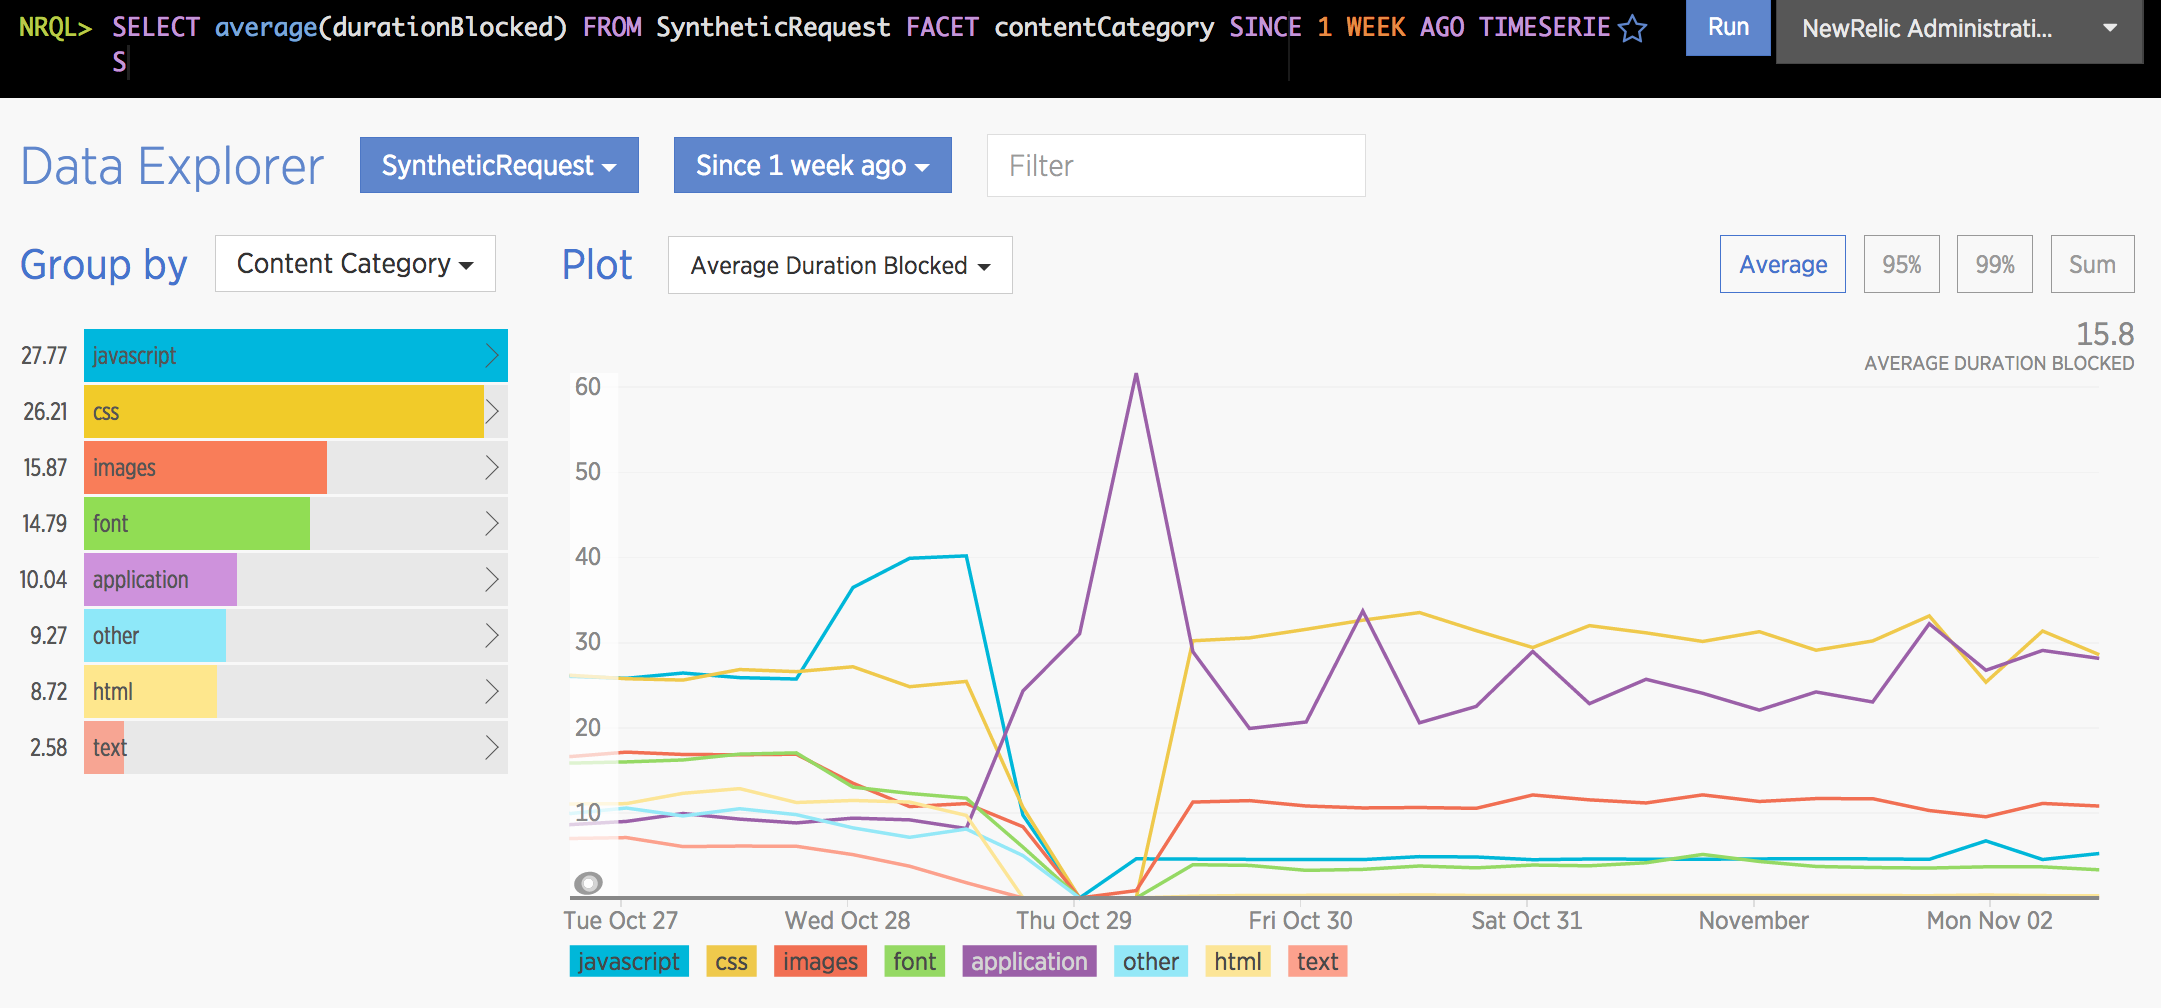Toggle the html series in chart legend

(x=1237, y=961)
